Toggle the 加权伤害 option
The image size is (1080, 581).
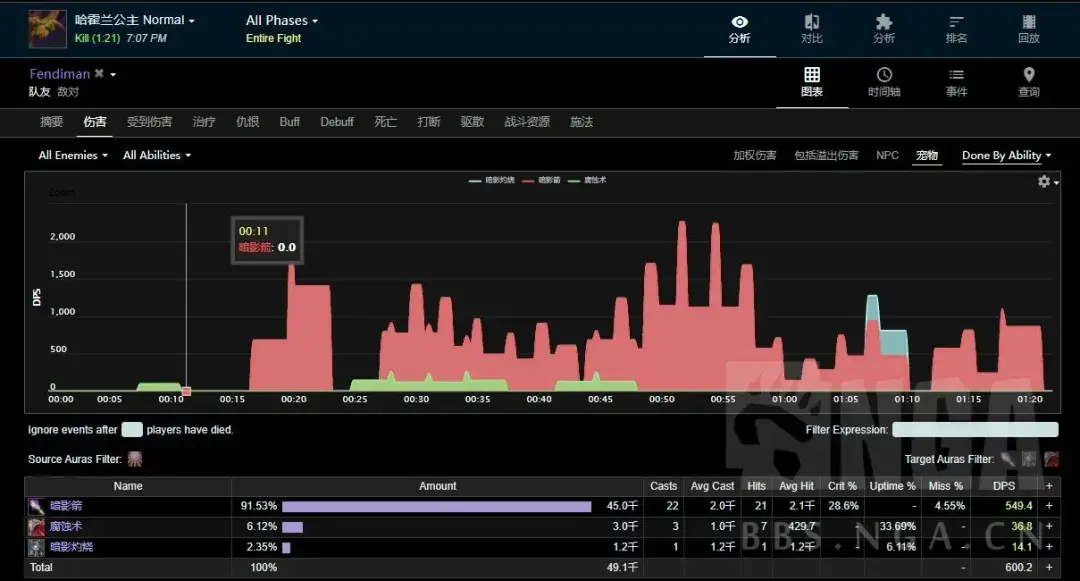(754, 156)
